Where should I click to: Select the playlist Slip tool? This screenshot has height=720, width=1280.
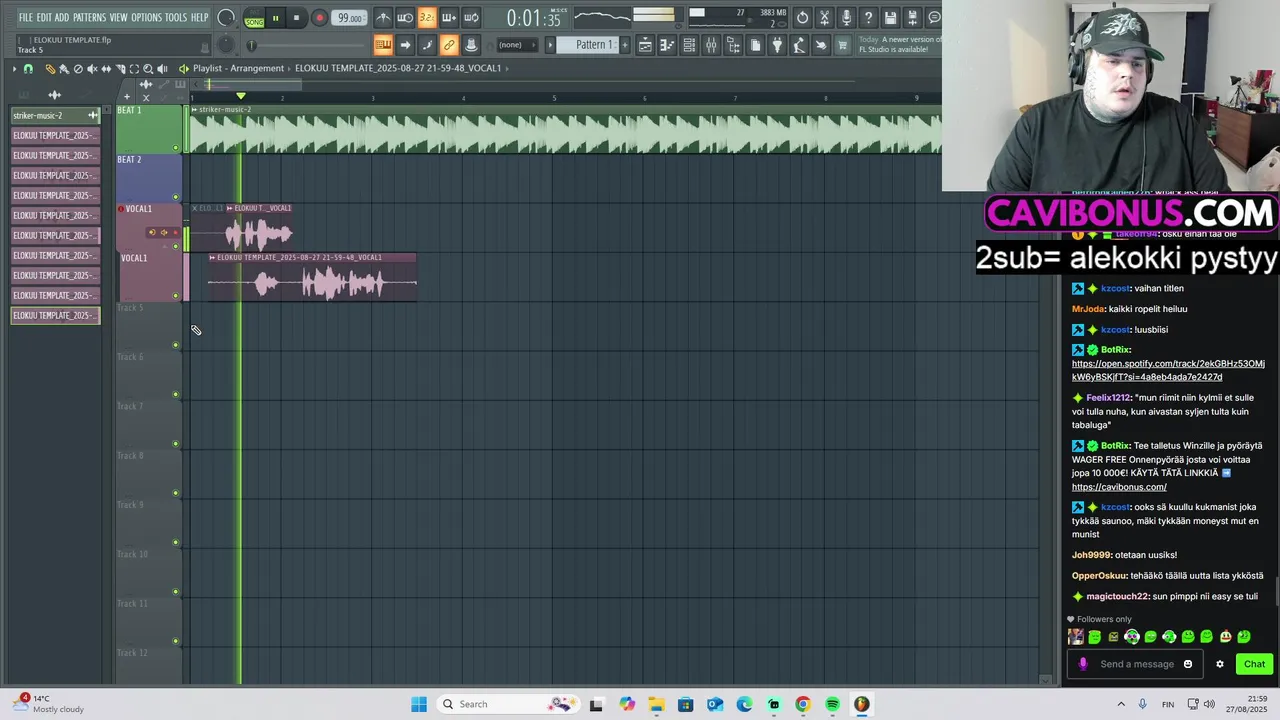click(x=106, y=68)
